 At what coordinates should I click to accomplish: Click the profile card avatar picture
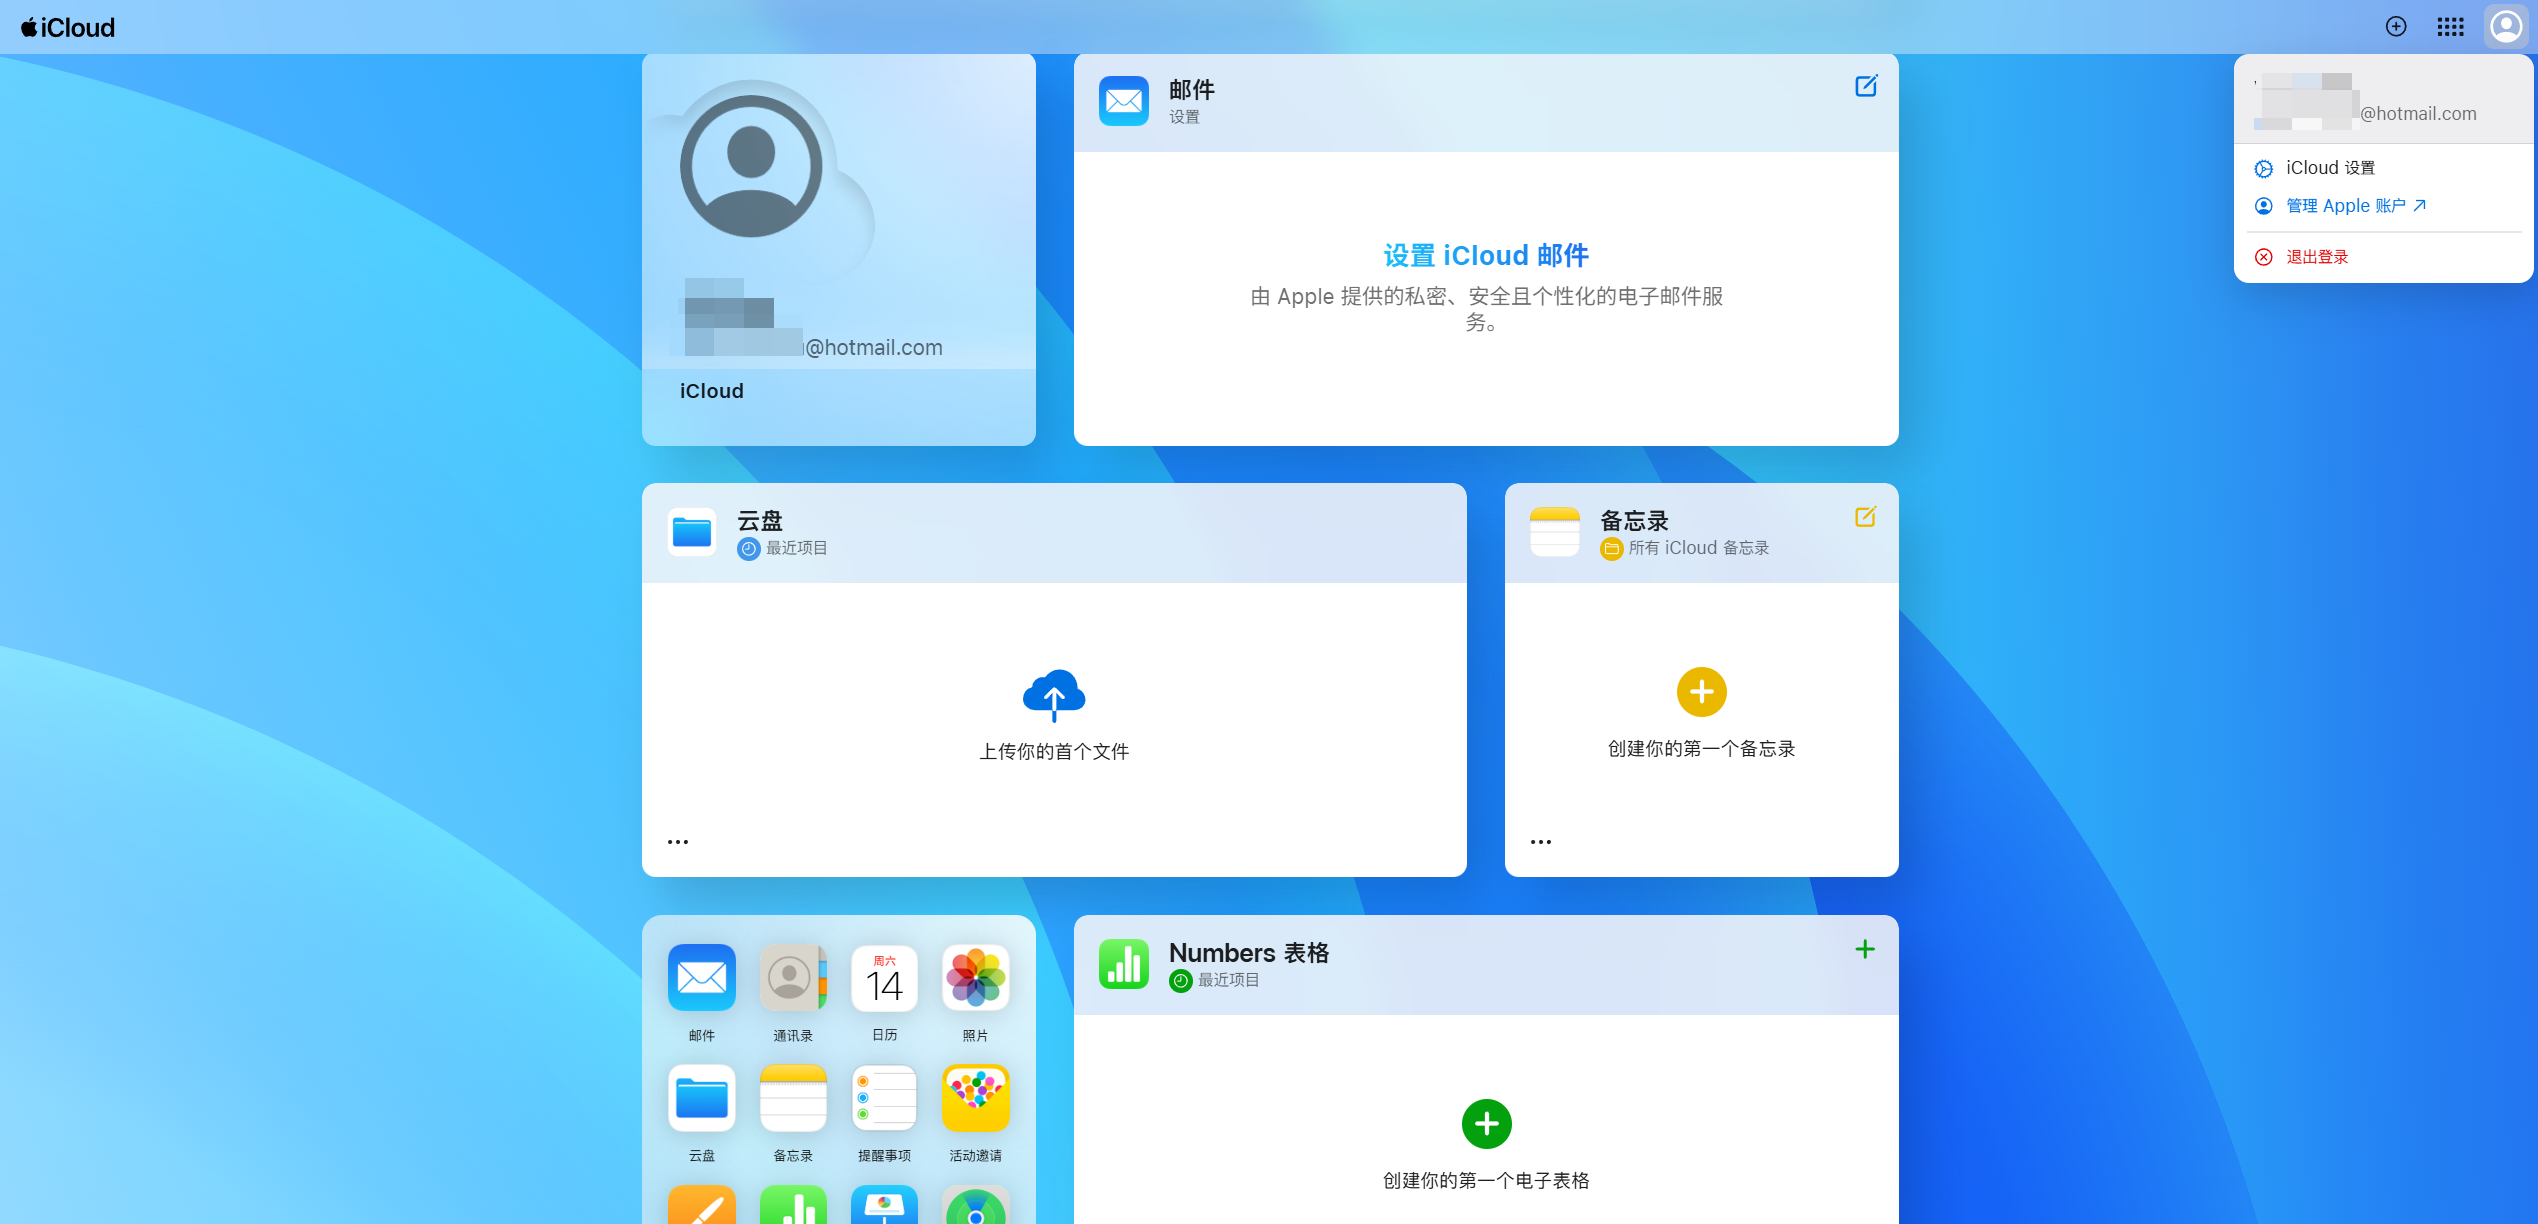point(751,167)
